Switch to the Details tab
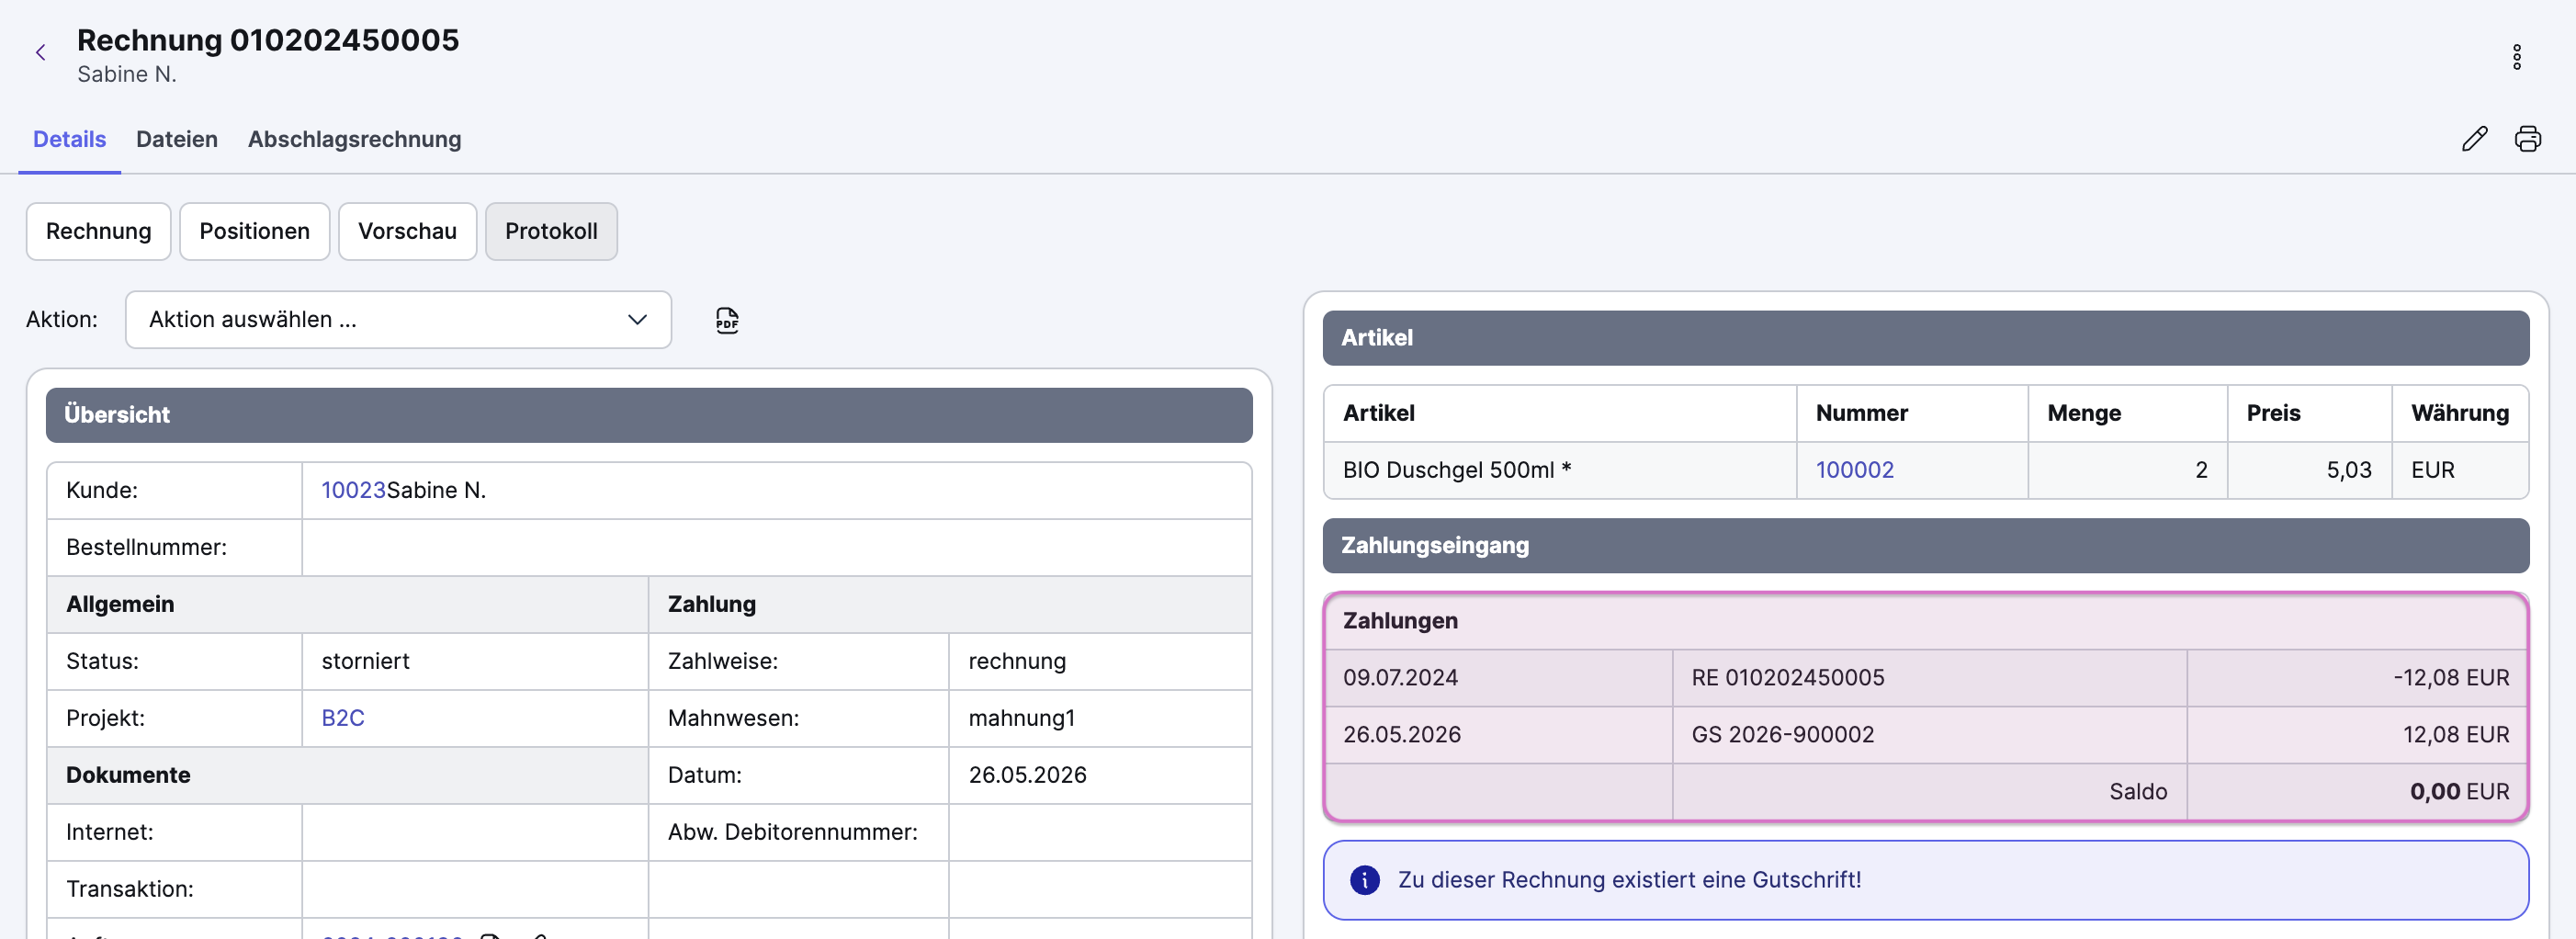The height and width of the screenshot is (939, 2576). pyautogui.click(x=69, y=139)
